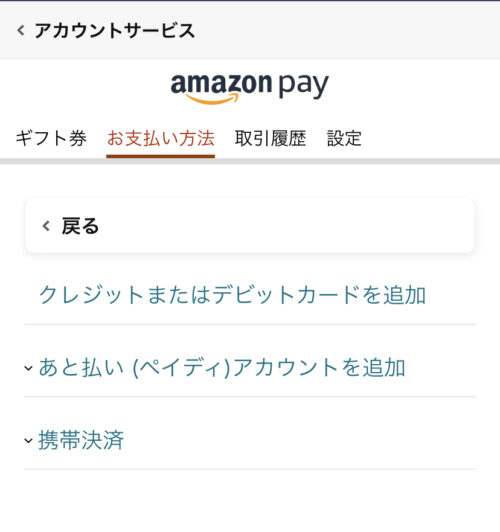Go to the 設定 tab
Image resolution: width=500 pixels, height=532 pixels.
(344, 138)
